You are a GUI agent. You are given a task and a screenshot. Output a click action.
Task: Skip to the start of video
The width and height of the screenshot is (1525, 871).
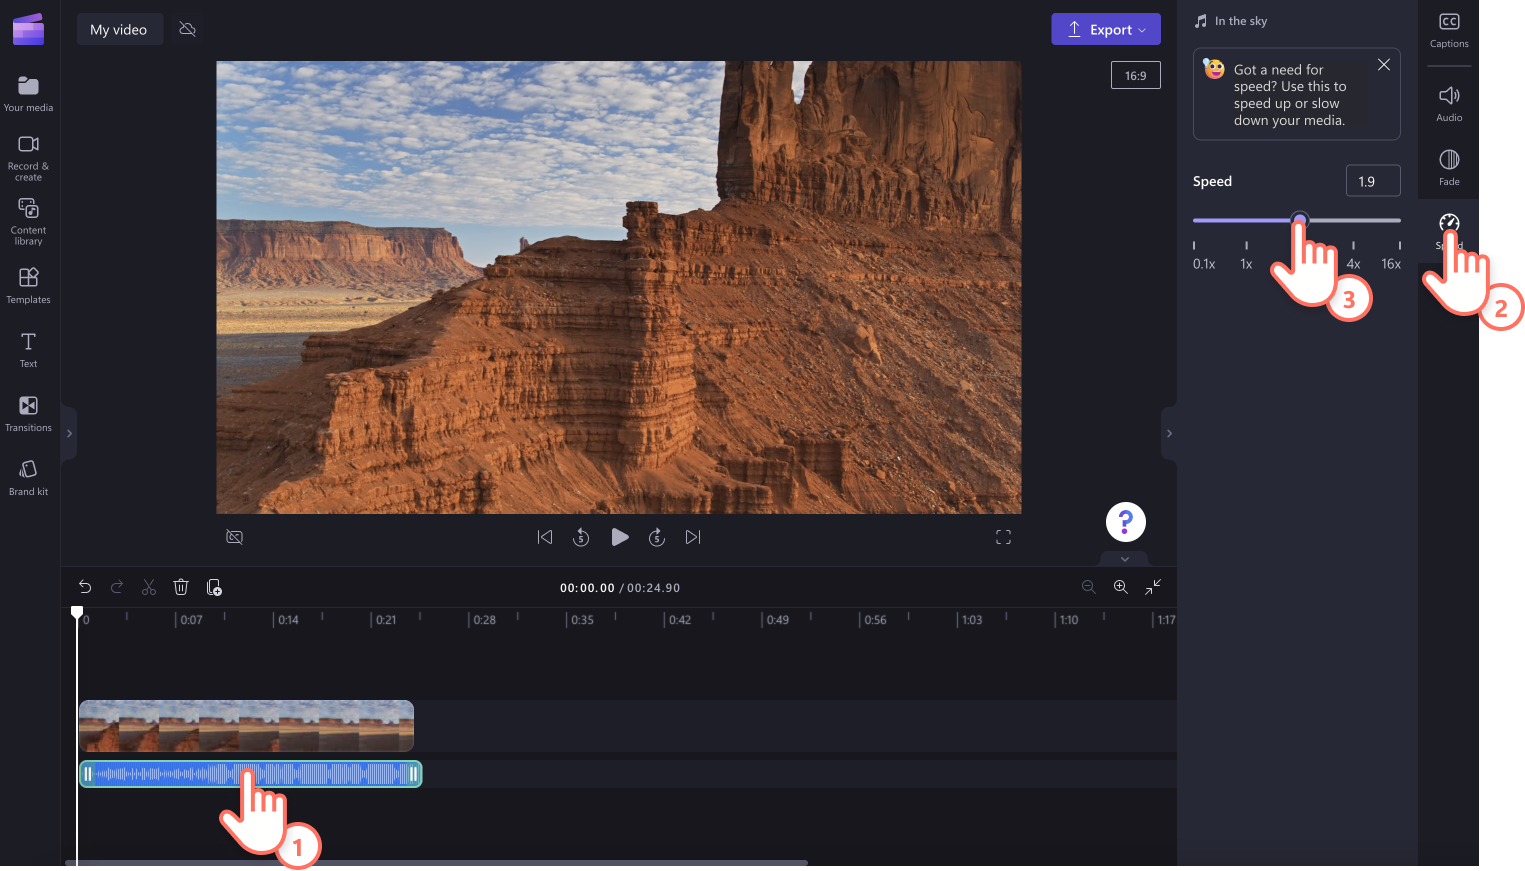545,537
